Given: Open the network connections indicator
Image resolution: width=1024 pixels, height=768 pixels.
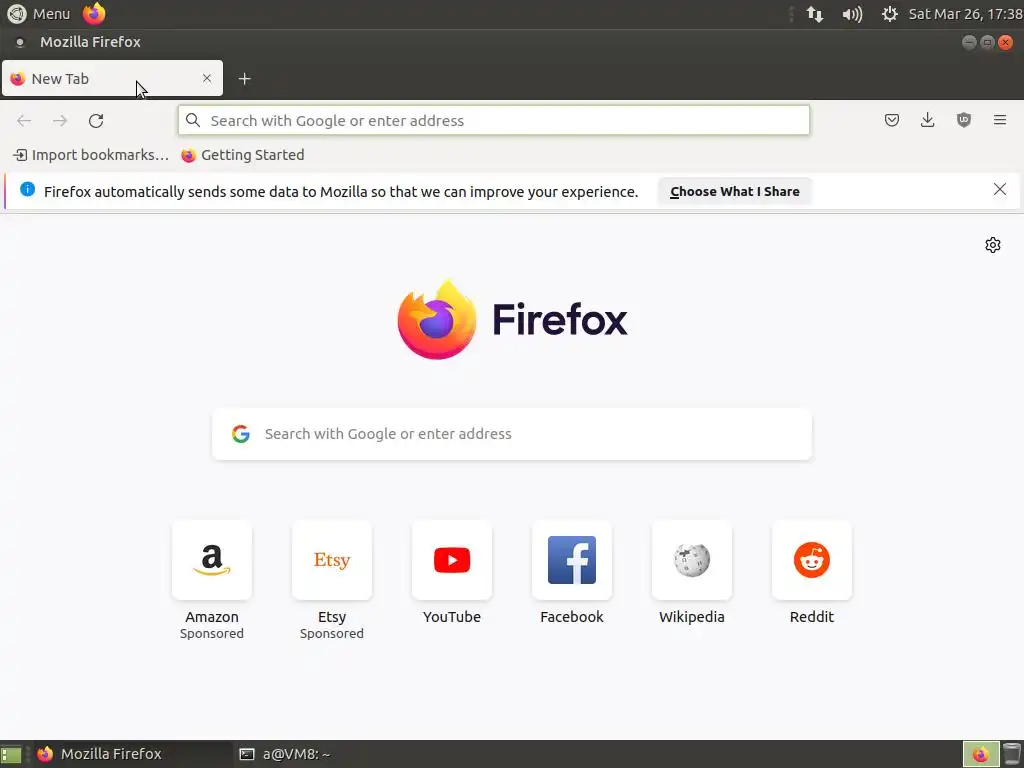Looking at the screenshot, I should tap(814, 14).
